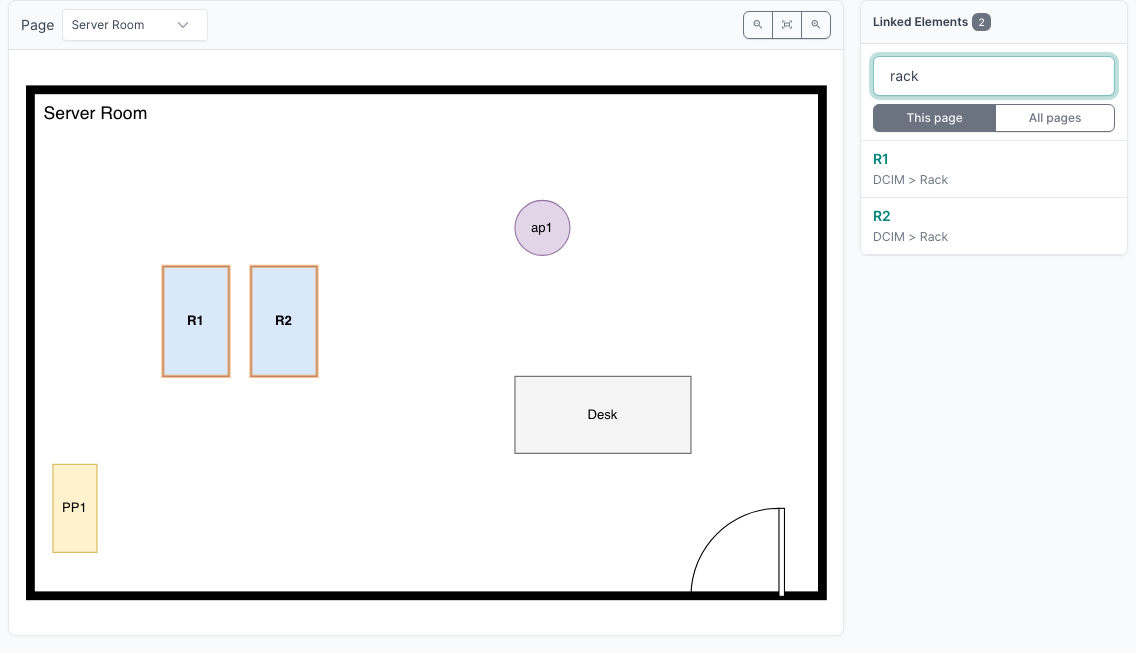Select the R2 rack shape on the diagram
The height and width of the screenshot is (653, 1136).
pyautogui.click(x=284, y=321)
